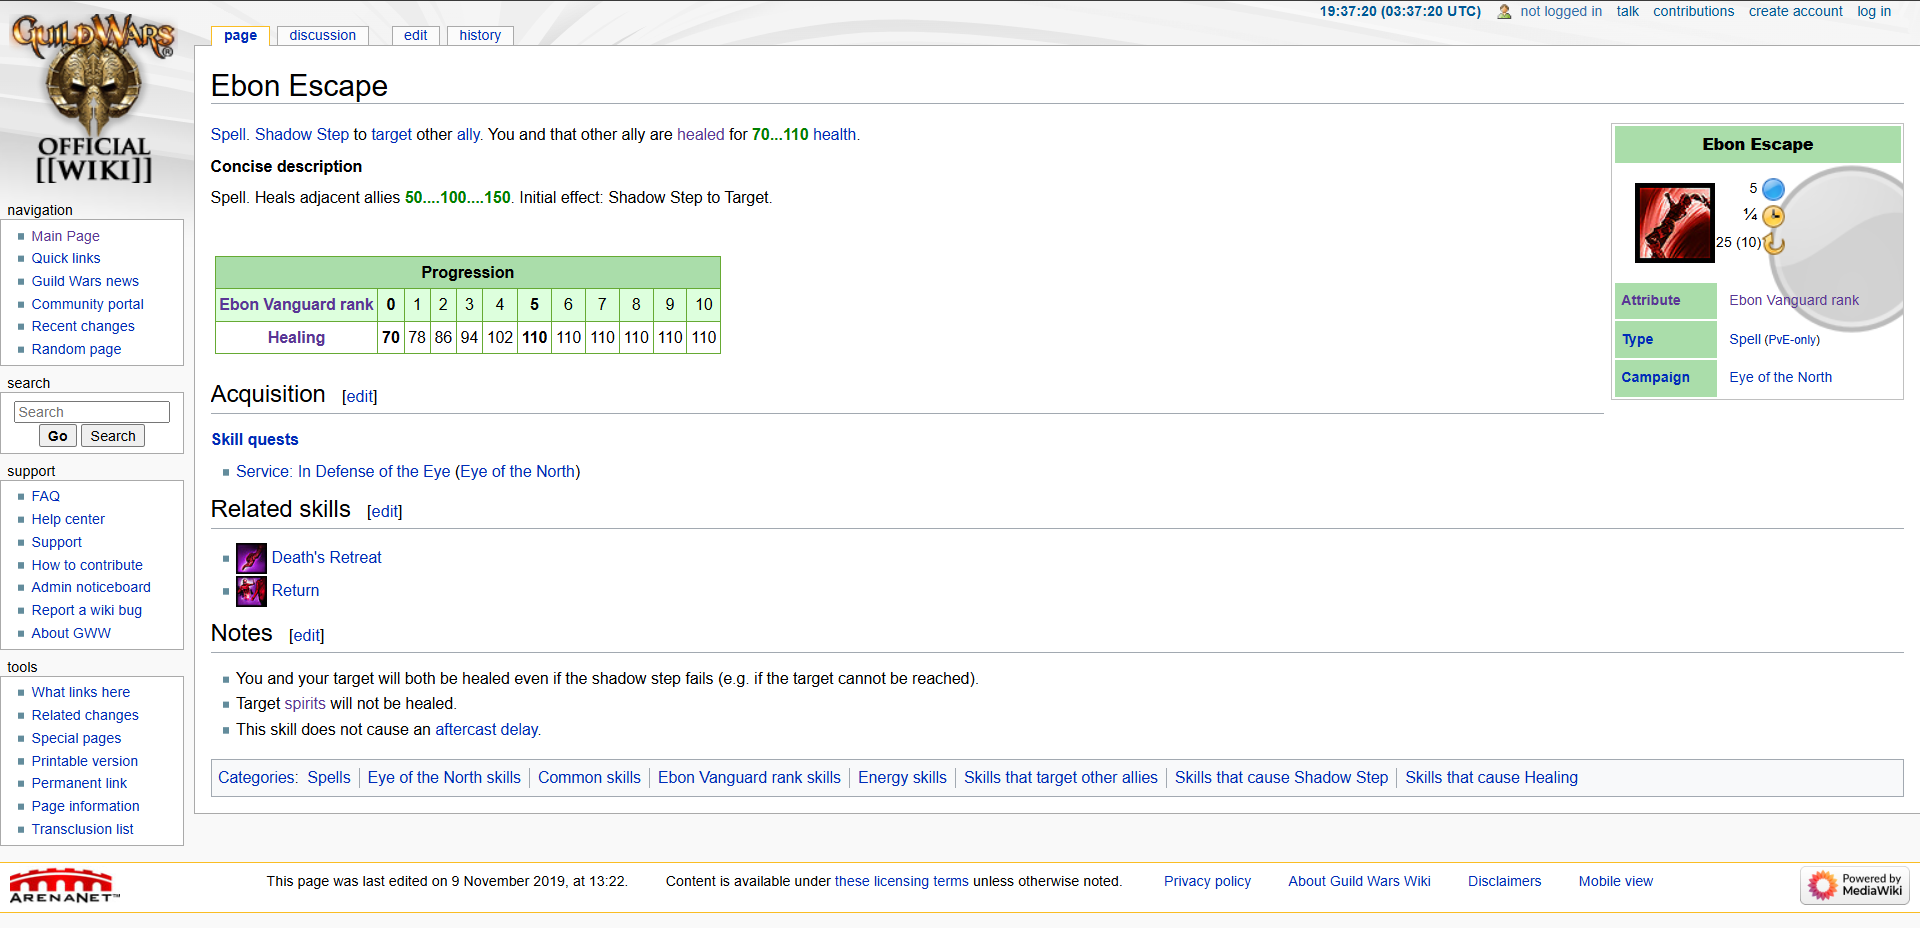Click Permanent link
Image resolution: width=1920 pixels, height=928 pixels.
(79, 783)
